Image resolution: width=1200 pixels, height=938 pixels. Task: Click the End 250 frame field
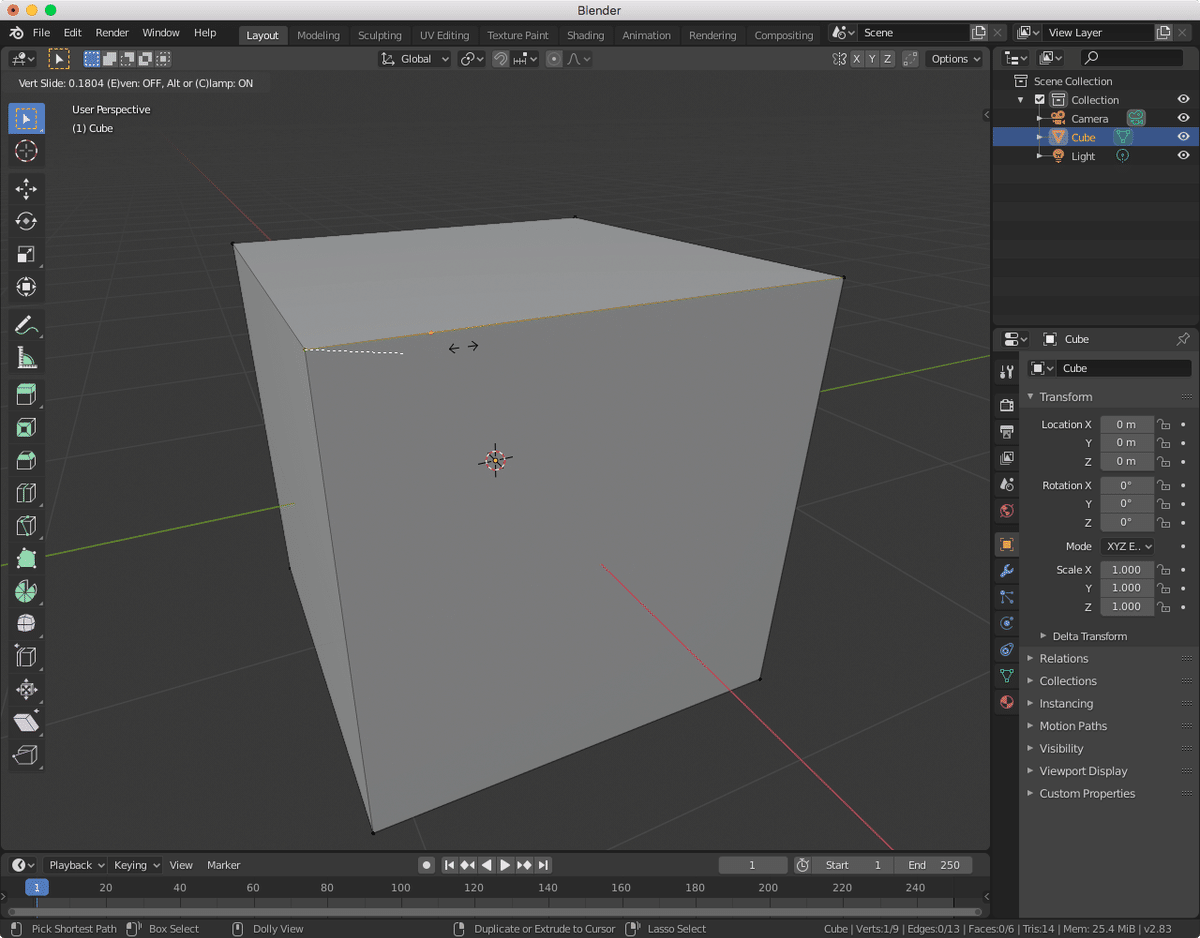(934, 865)
